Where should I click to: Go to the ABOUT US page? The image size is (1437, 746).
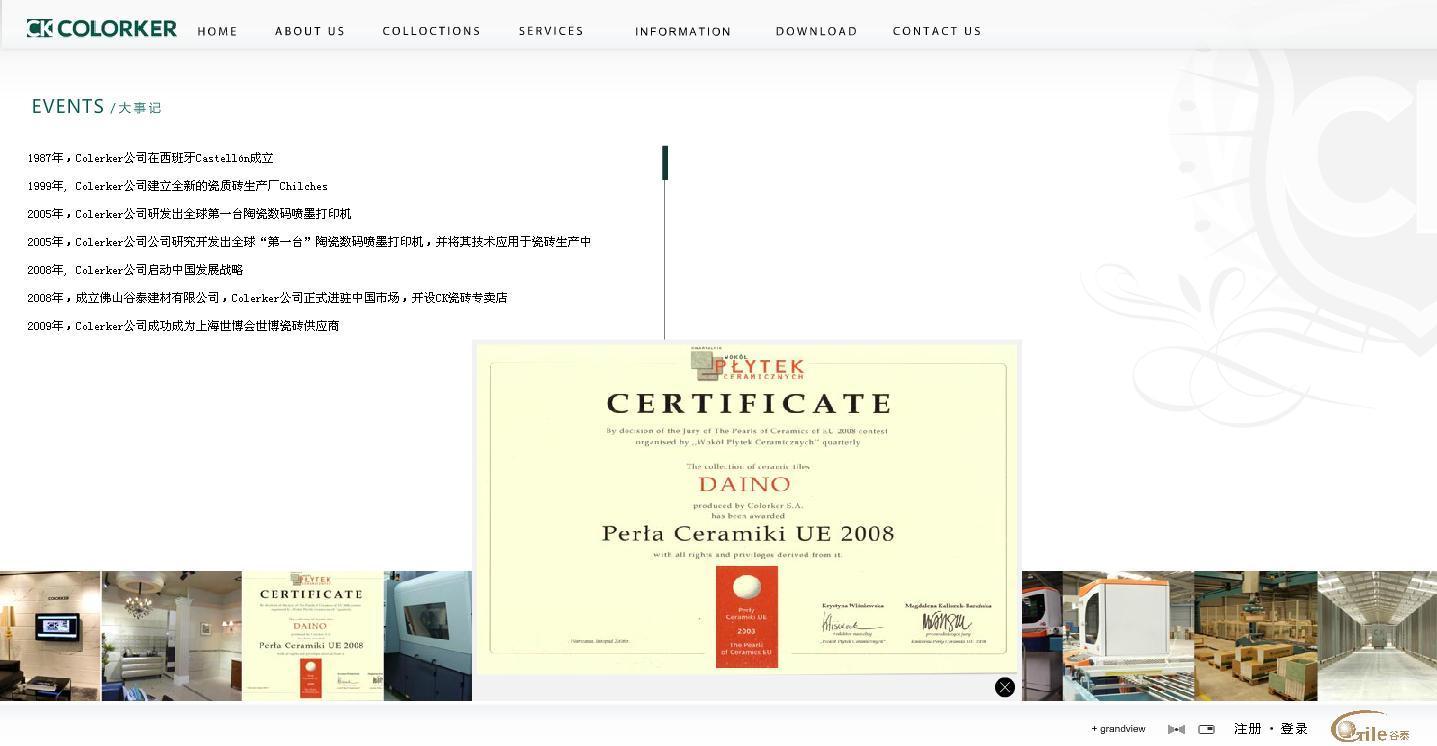pos(310,31)
